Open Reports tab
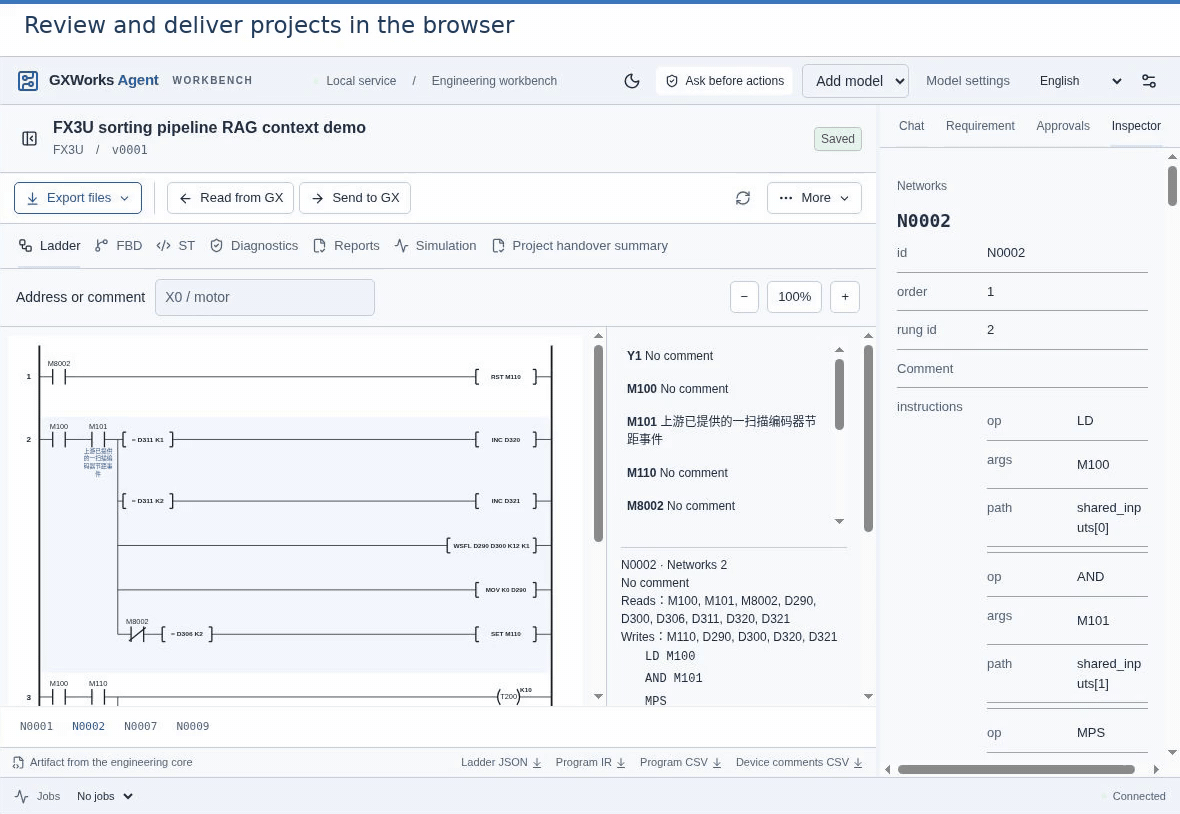Viewport: 1180px width, 814px height. point(347,246)
